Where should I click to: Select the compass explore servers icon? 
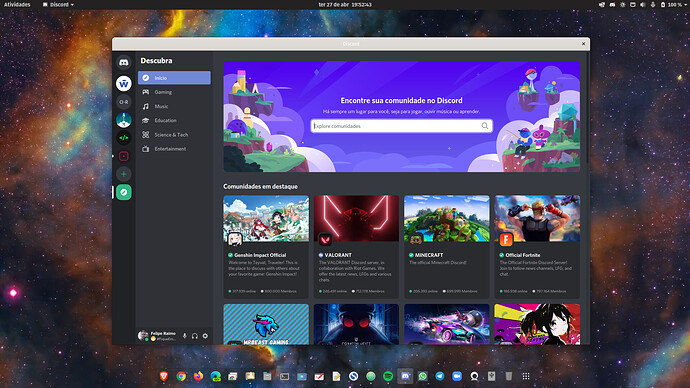click(124, 192)
